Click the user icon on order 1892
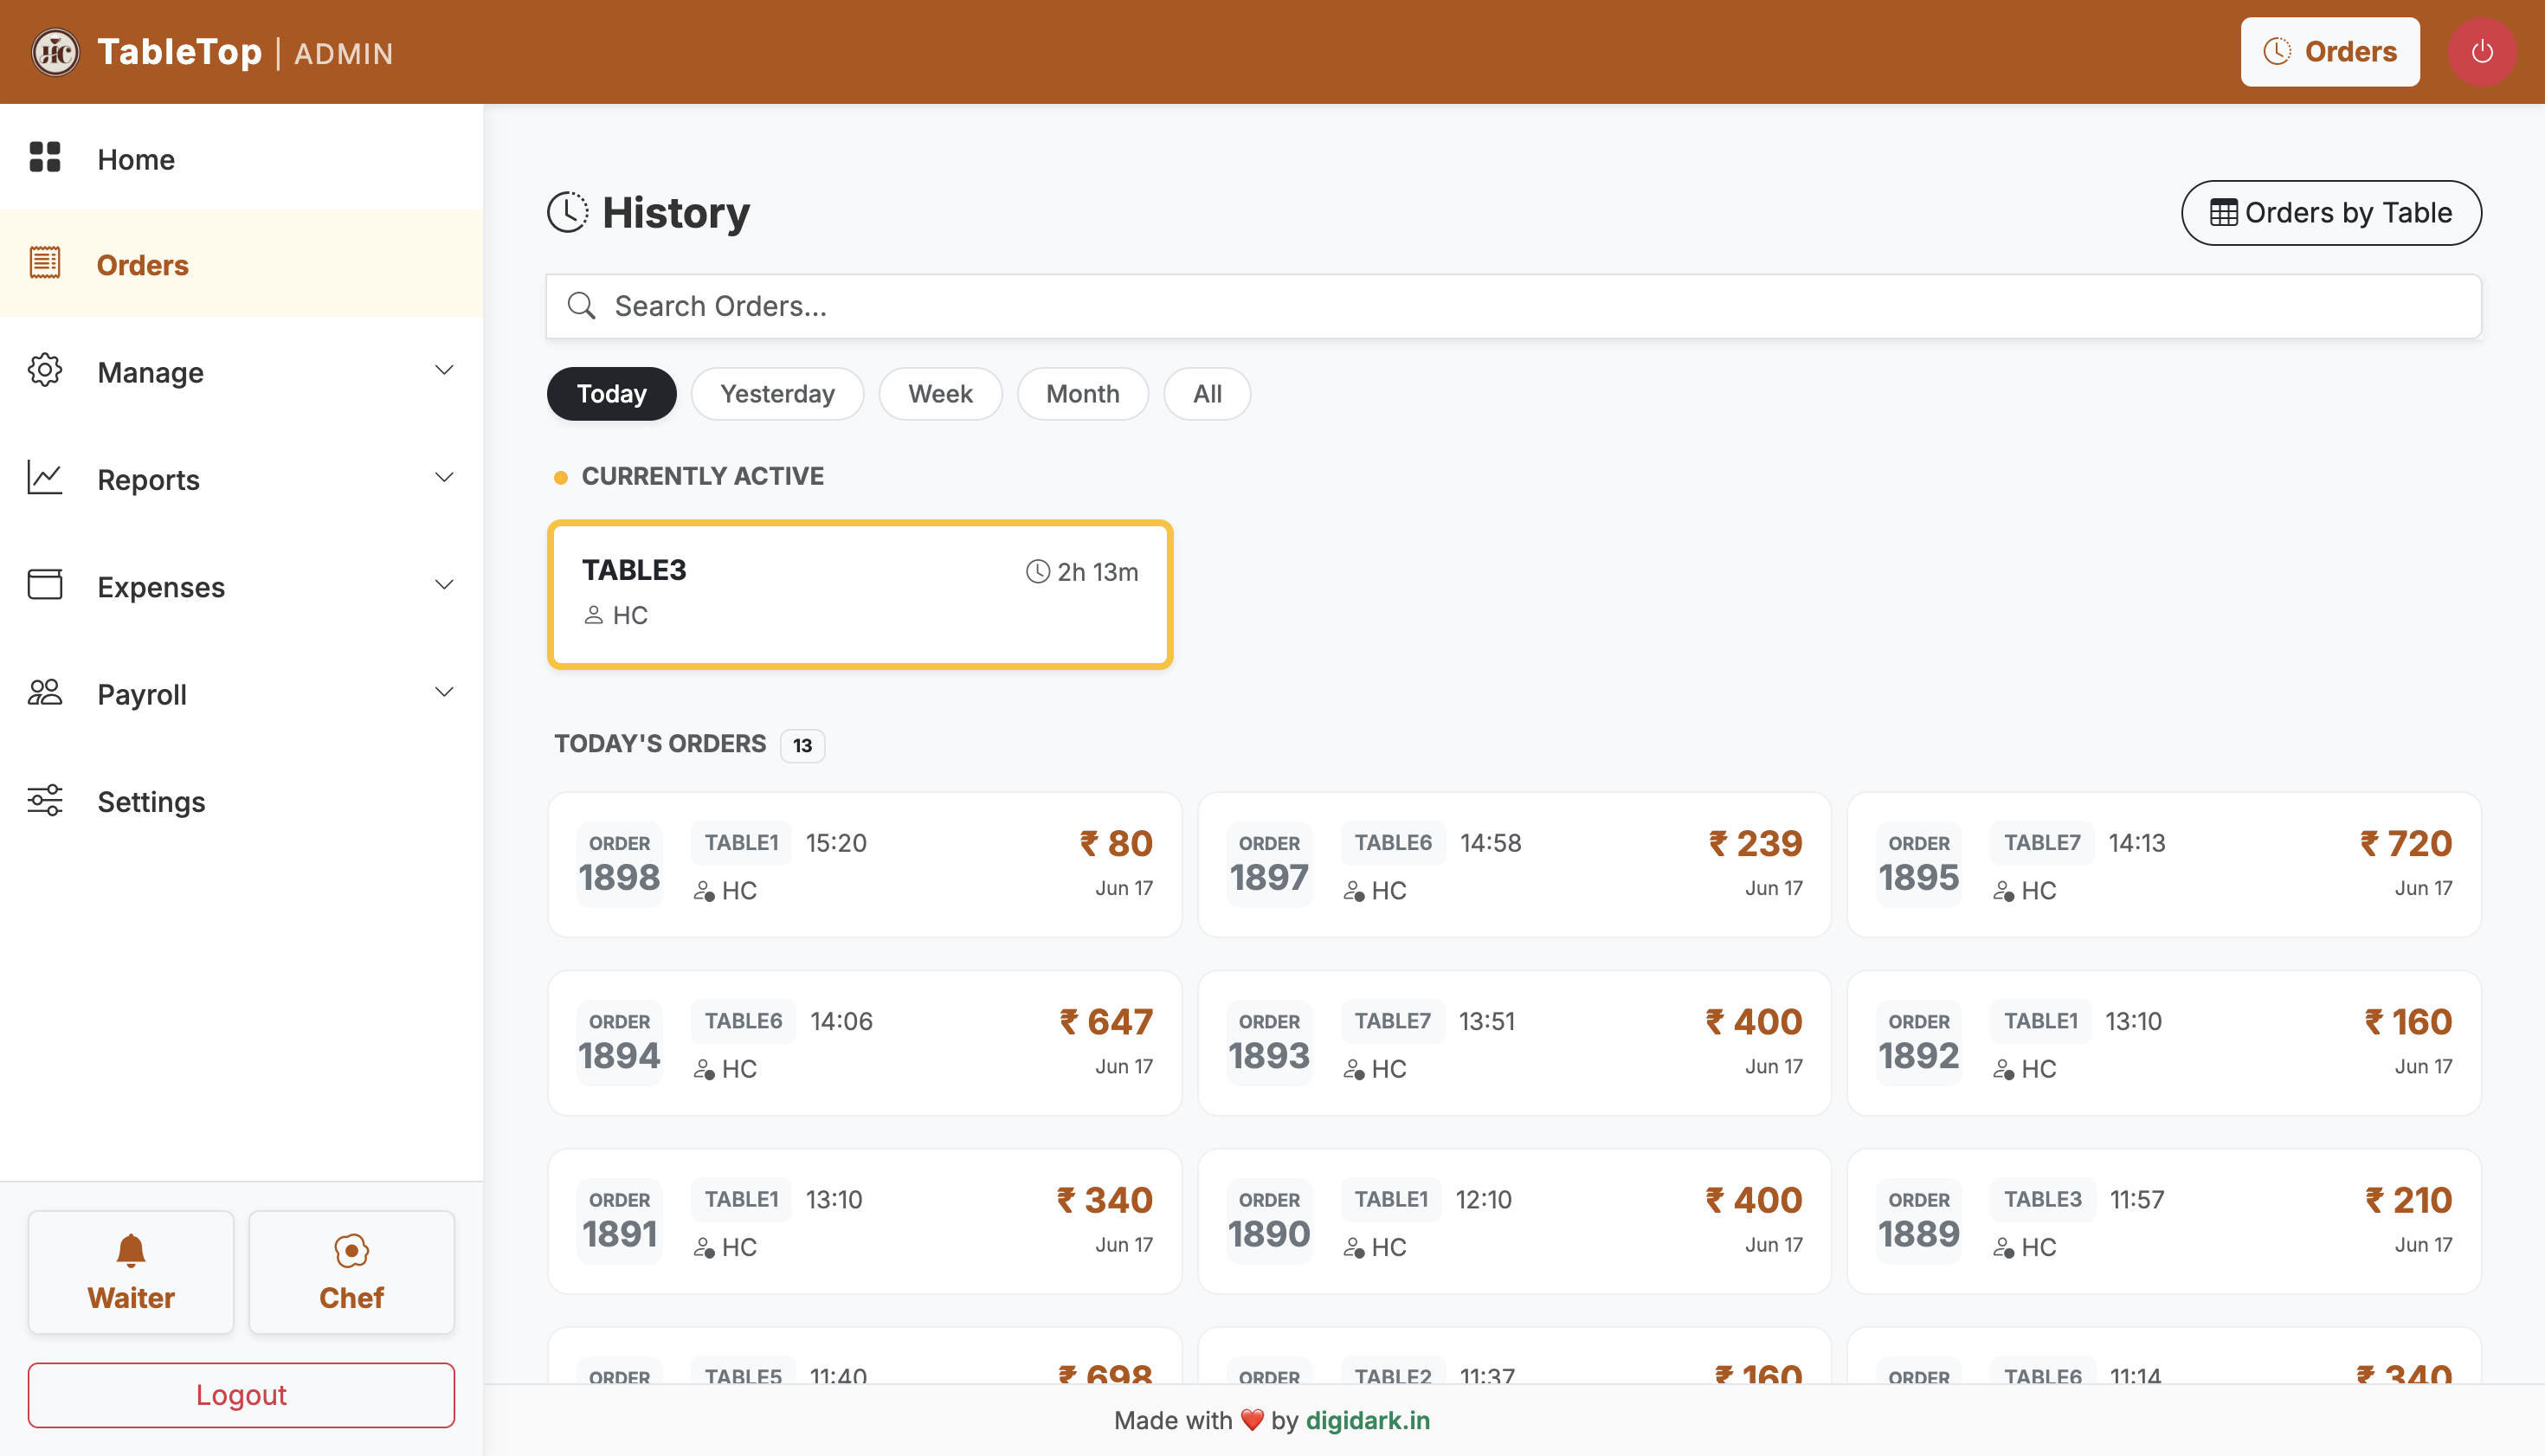The height and width of the screenshot is (1456, 2545). (2003, 1069)
